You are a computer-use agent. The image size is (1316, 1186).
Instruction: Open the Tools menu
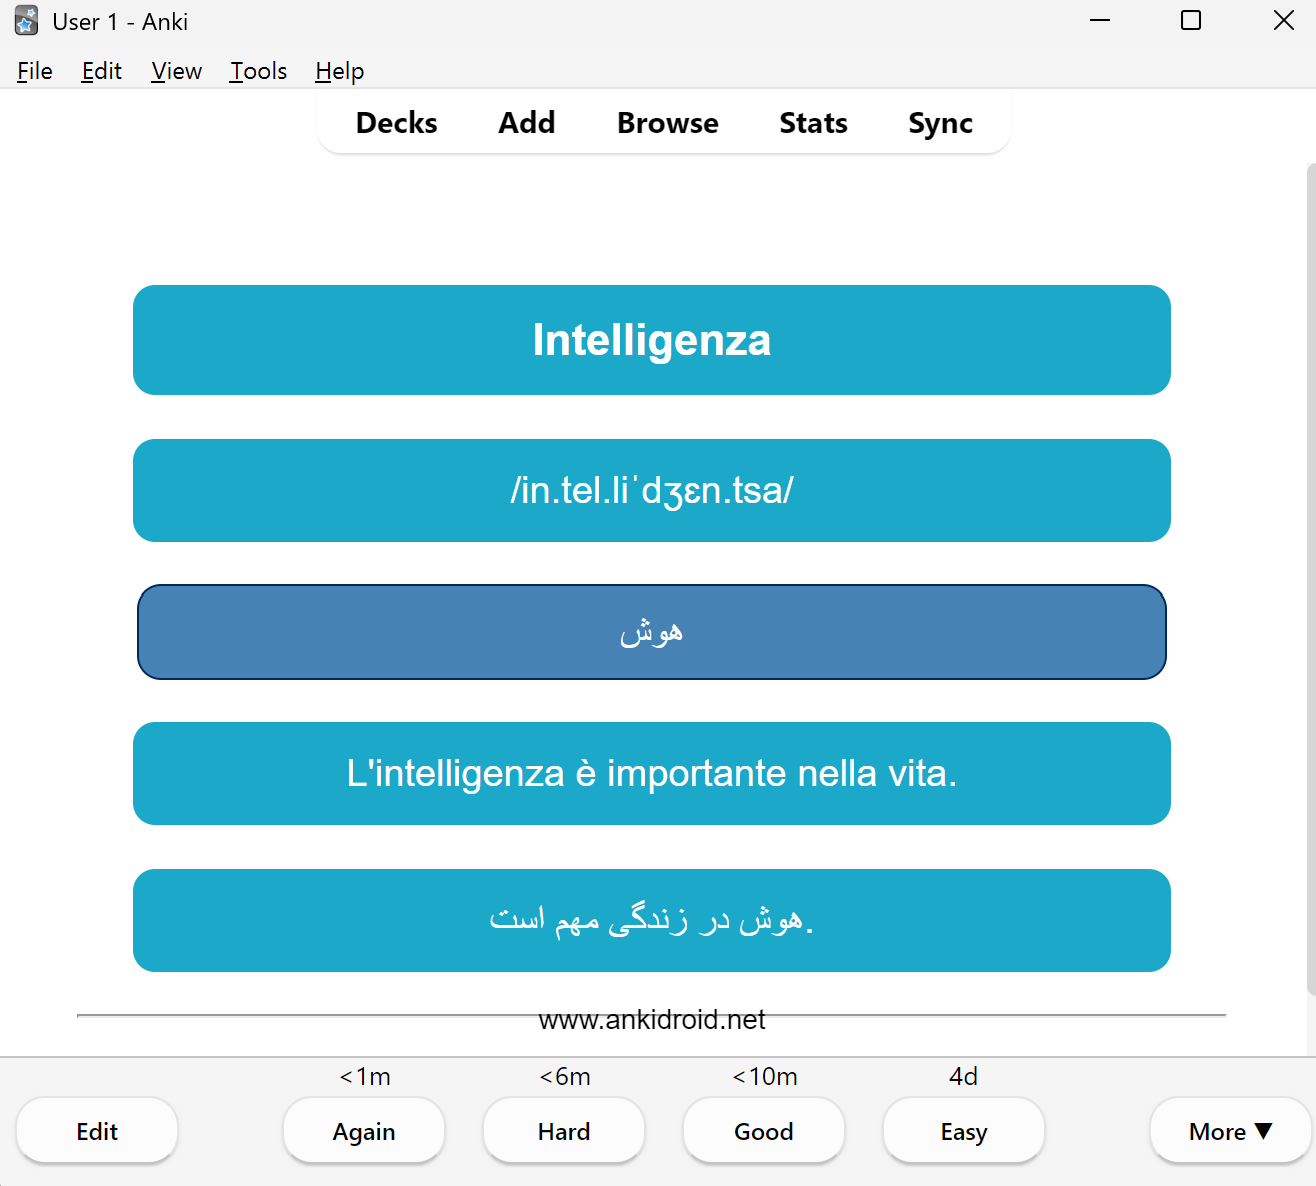click(259, 71)
